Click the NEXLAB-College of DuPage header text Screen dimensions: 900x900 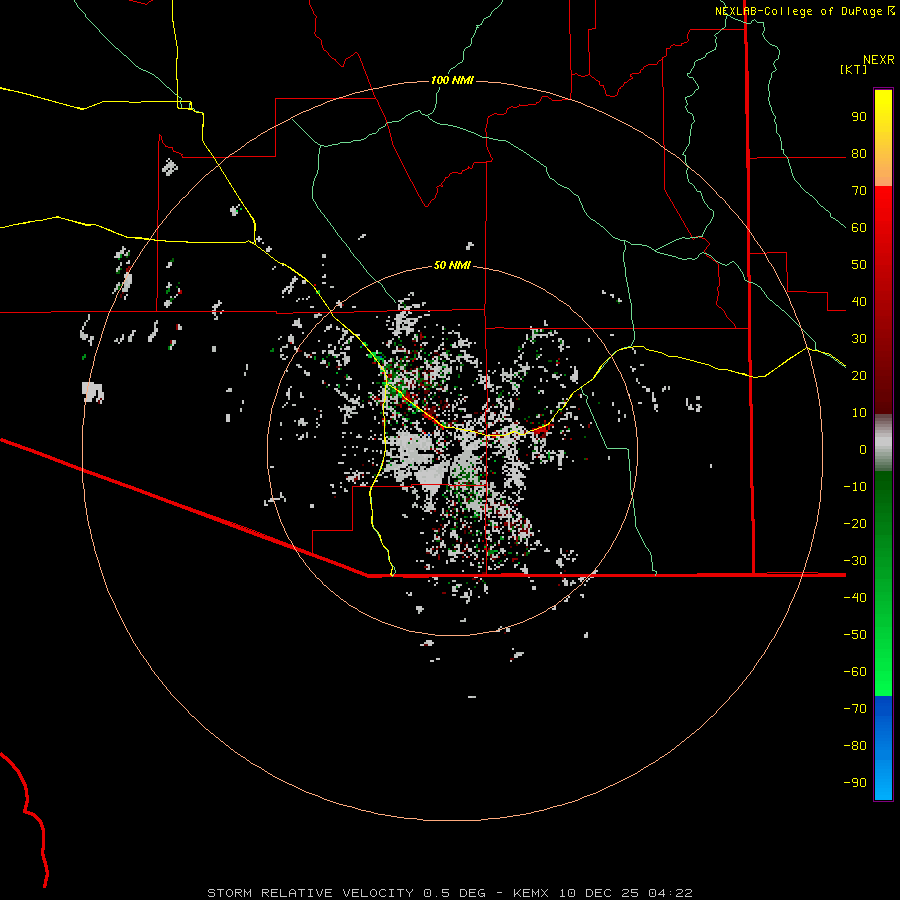pyautogui.click(x=798, y=11)
